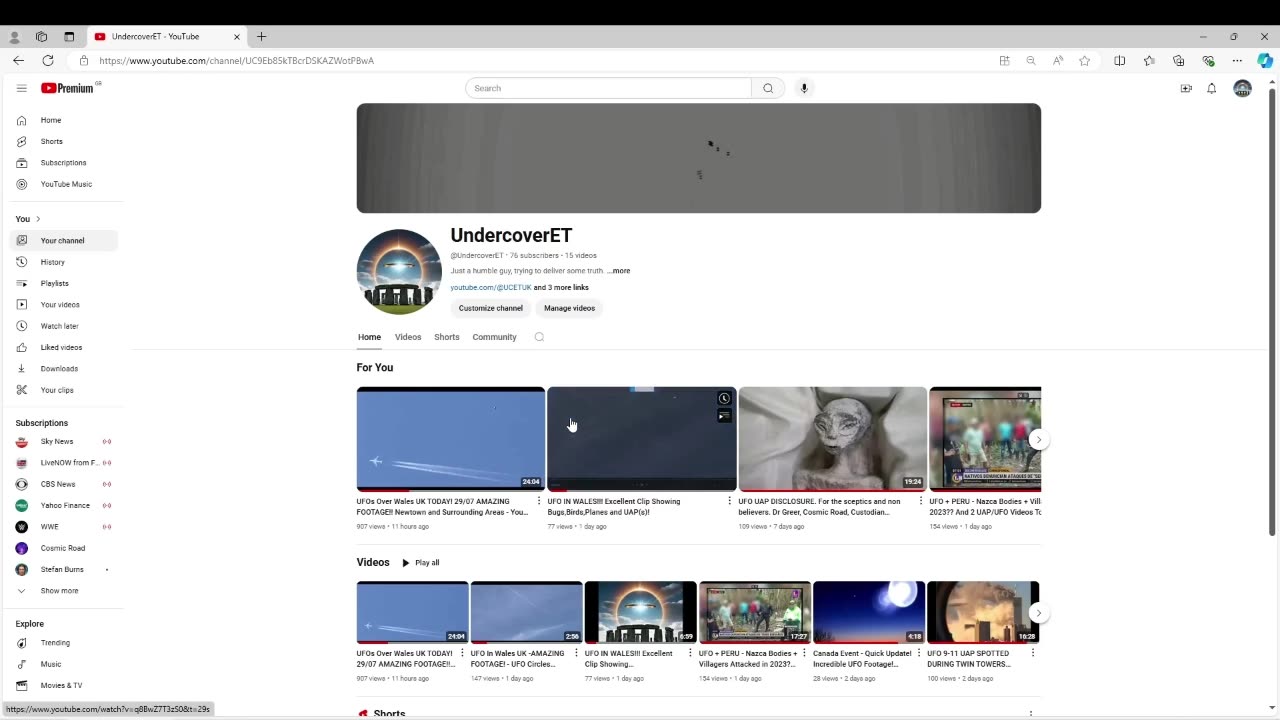Go to Home in the sidebar

click(64, 120)
